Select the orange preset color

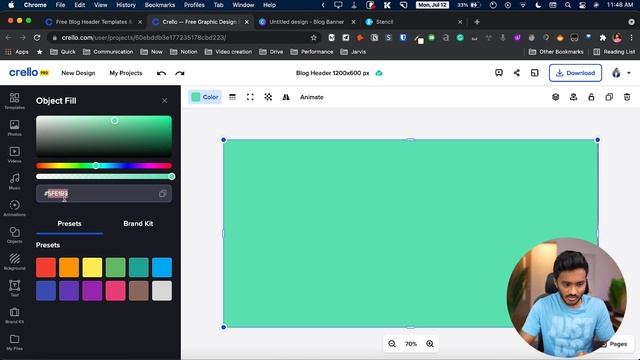[69, 267]
